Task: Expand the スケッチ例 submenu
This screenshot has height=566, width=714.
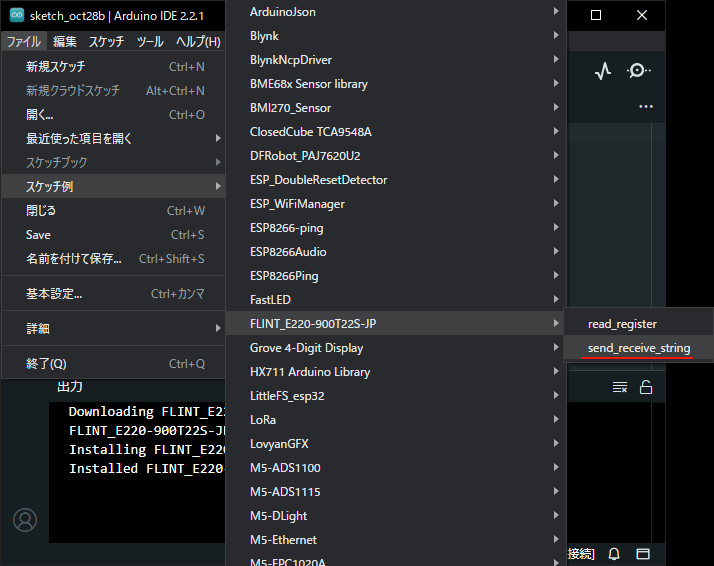Action: (x=114, y=186)
